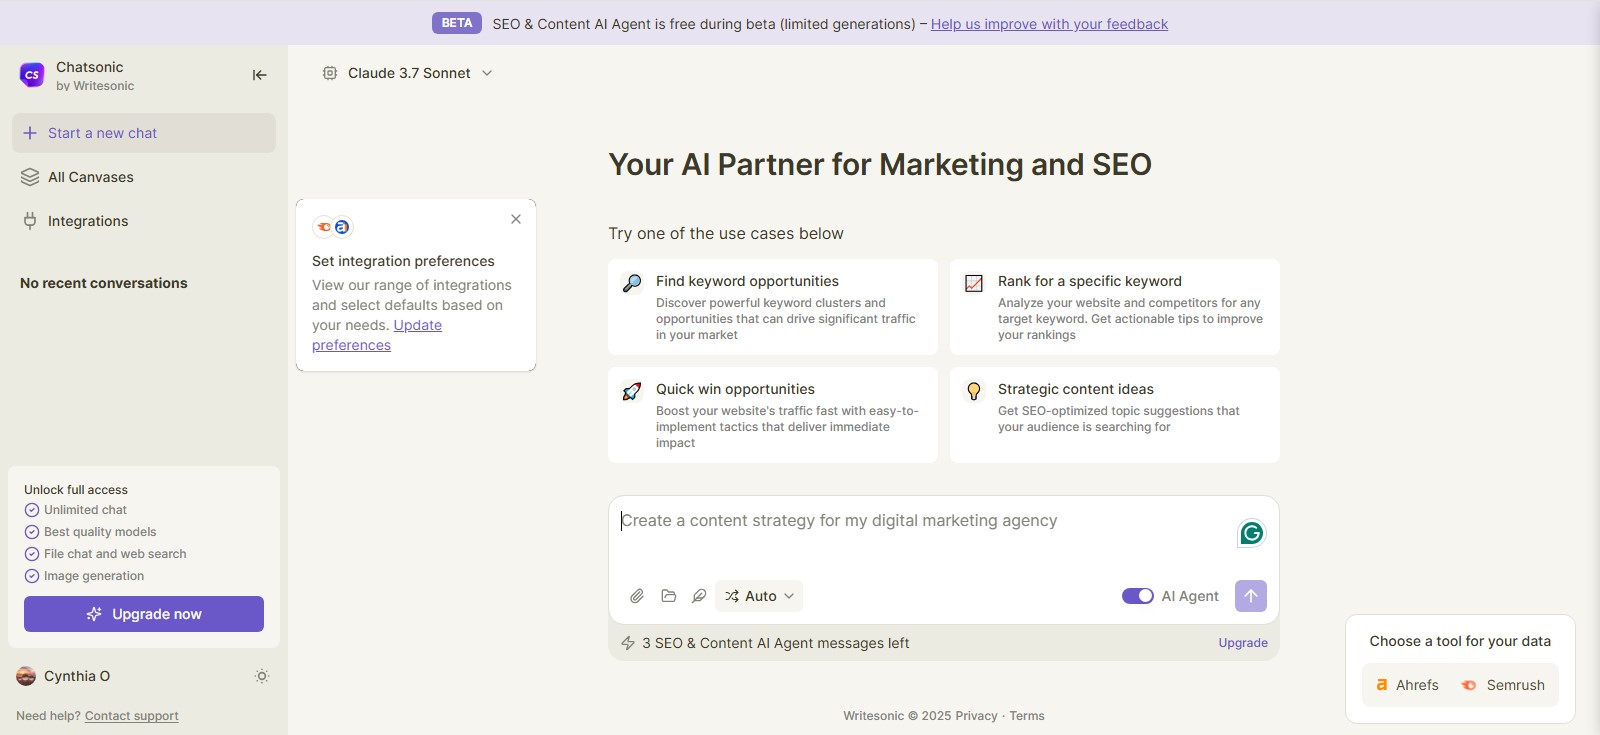Screen dimensions: 1600x735
Task: Open the Claude 3.7 Sonnet model selector
Action: tap(408, 73)
